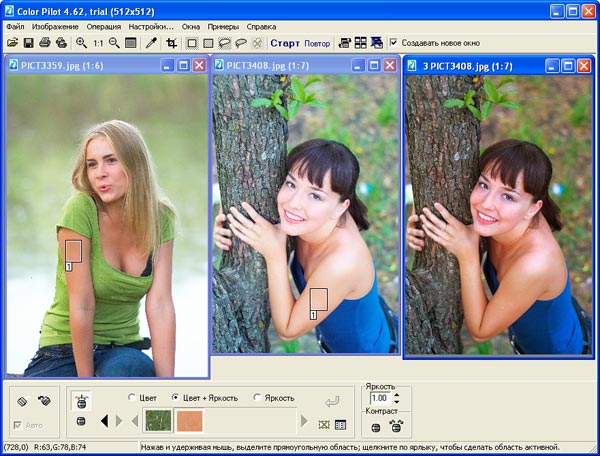Zoom out with the minus magnifier
This screenshot has width=600, height=456.
click(x=114, y=43)
